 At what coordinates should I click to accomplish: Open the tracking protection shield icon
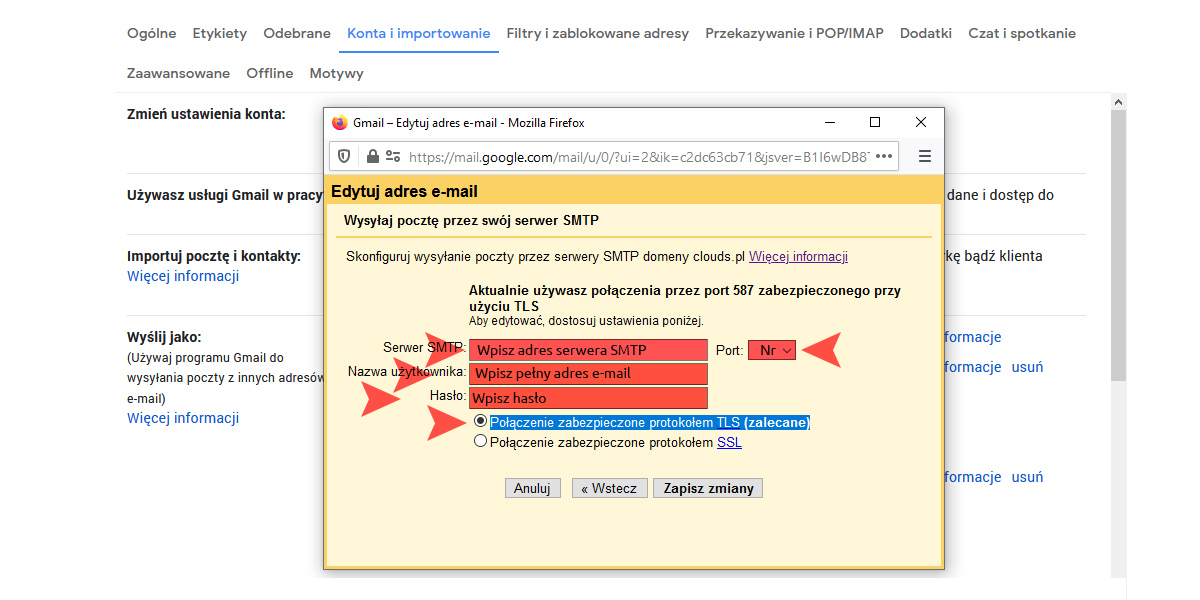[x=344, y=157]
